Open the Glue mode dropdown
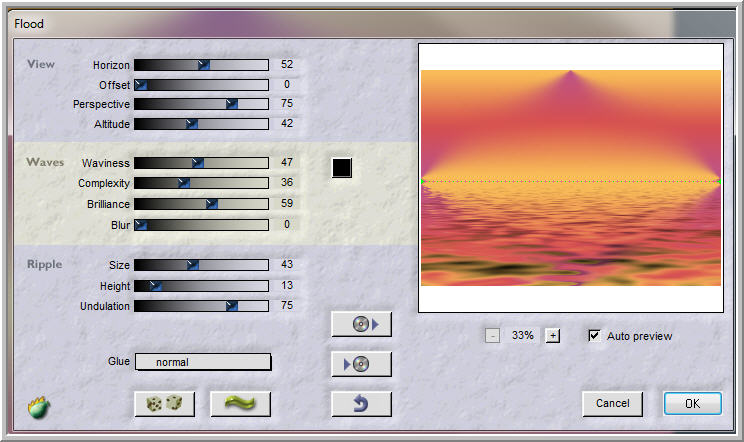This screenshot has height=442, width=744. pyautogui.click(x=203, y=362)
